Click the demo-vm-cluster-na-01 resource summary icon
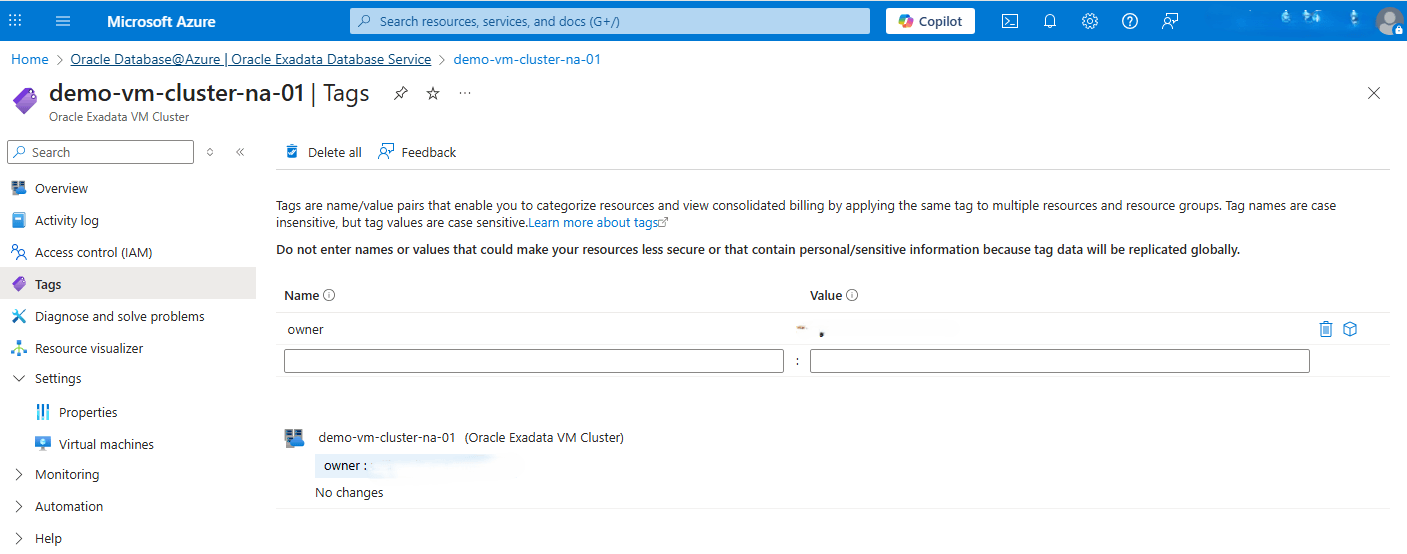Viewport: 1407px width, 554px height. coord(294,438)
